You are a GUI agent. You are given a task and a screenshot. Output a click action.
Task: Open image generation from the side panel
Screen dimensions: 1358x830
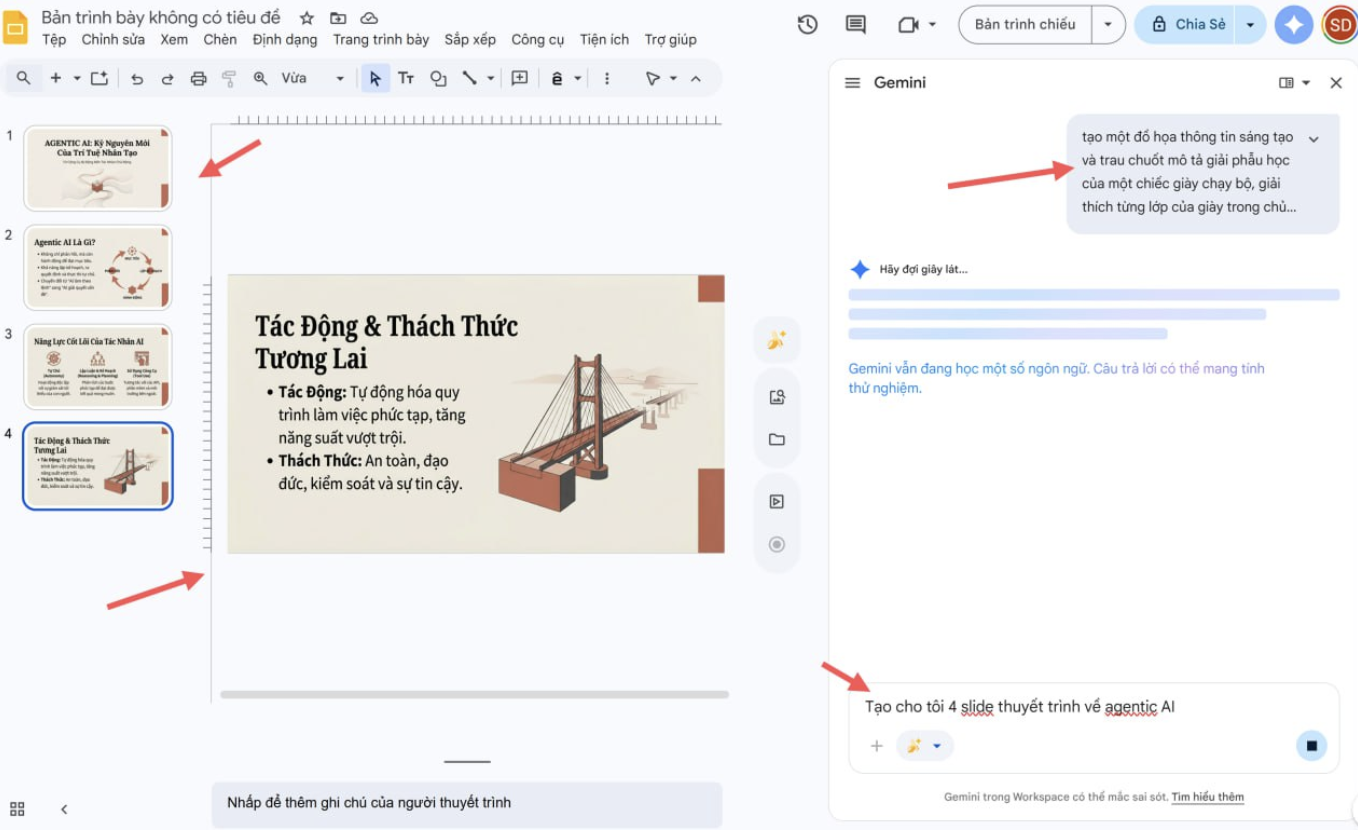pyautogui.click(x=776, y=396)
